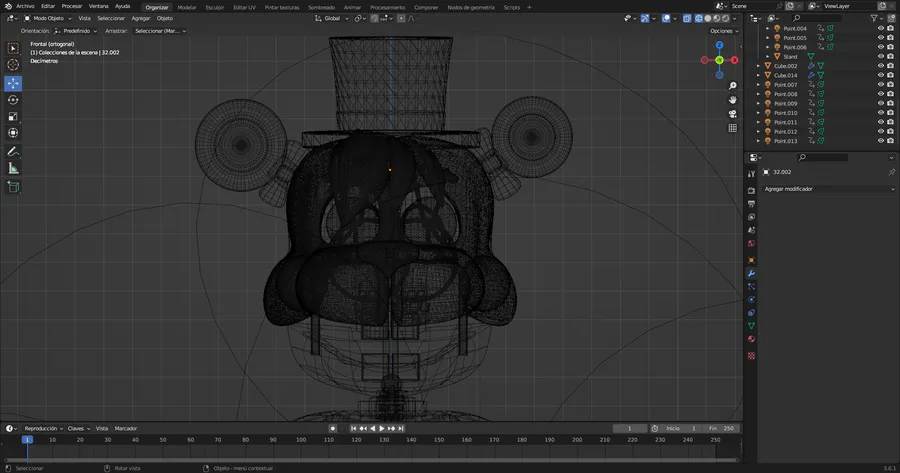Jump to the last frame button
Screen dimensions: 900x473
[x=401, y=428]
